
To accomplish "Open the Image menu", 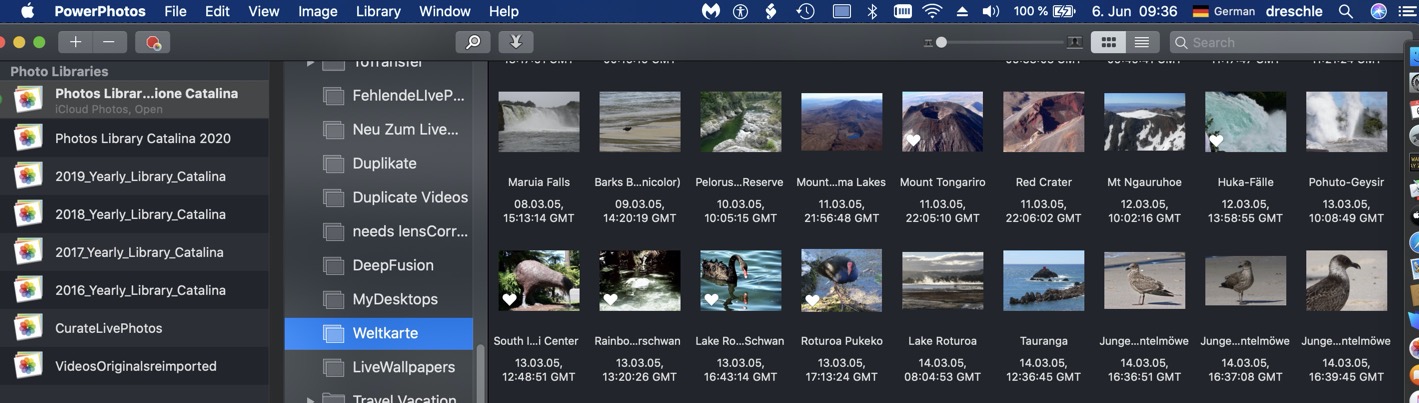I will click(x=317, y=12).
